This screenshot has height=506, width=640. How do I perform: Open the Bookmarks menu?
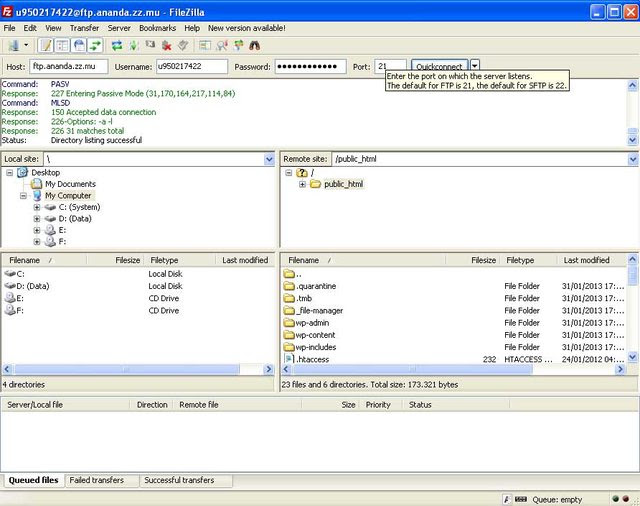tap(158, 28)
